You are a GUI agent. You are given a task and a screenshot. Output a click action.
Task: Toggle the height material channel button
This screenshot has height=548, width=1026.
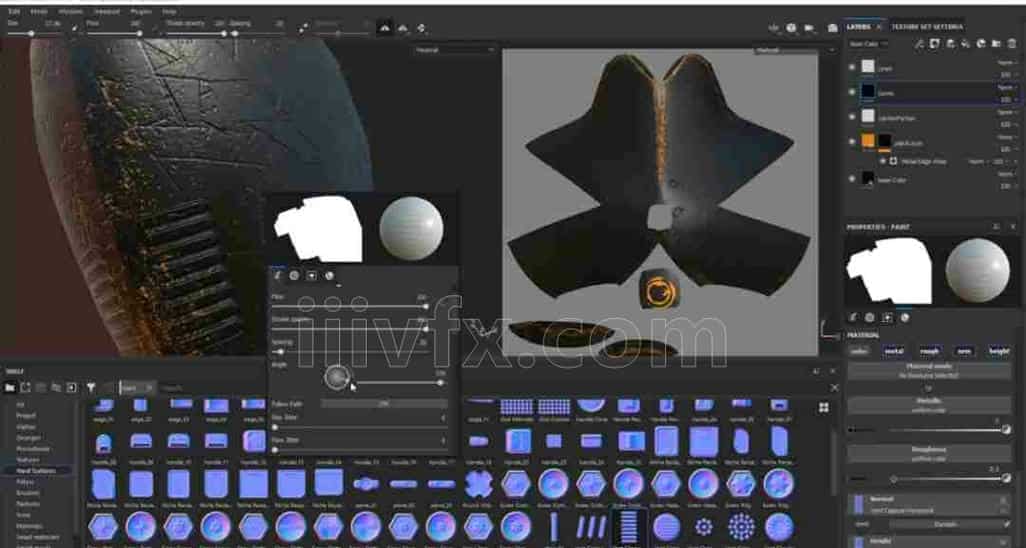[x=999, y=352]
